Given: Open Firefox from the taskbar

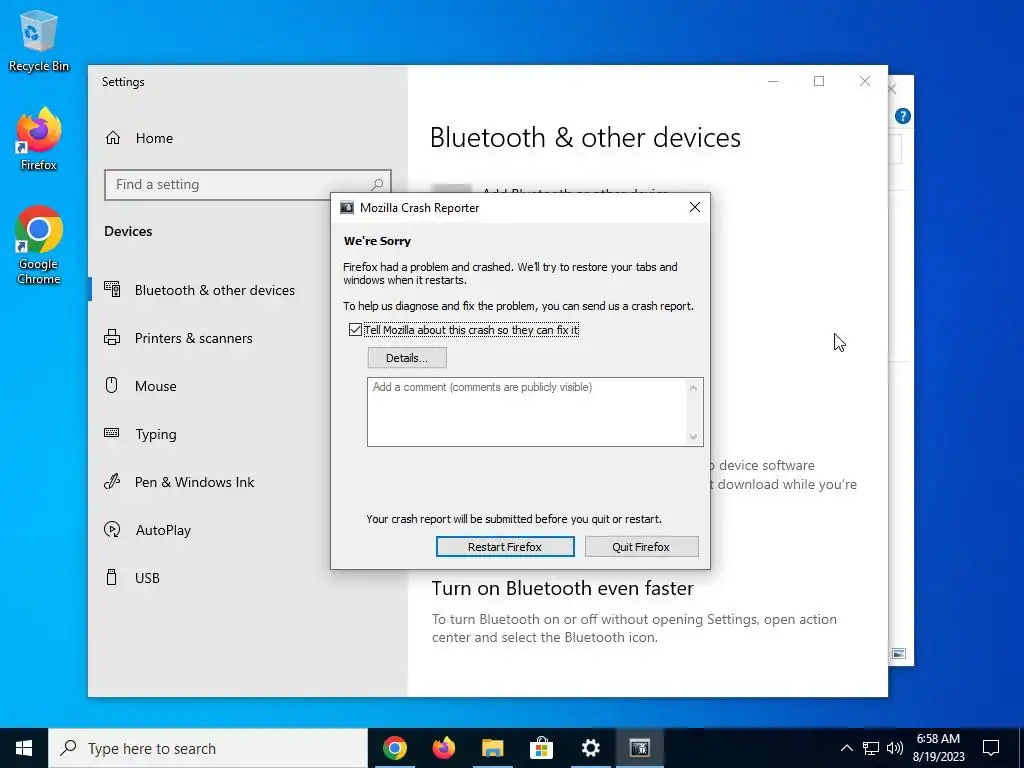Looking at the screenshot, I should tap(444, 748).
